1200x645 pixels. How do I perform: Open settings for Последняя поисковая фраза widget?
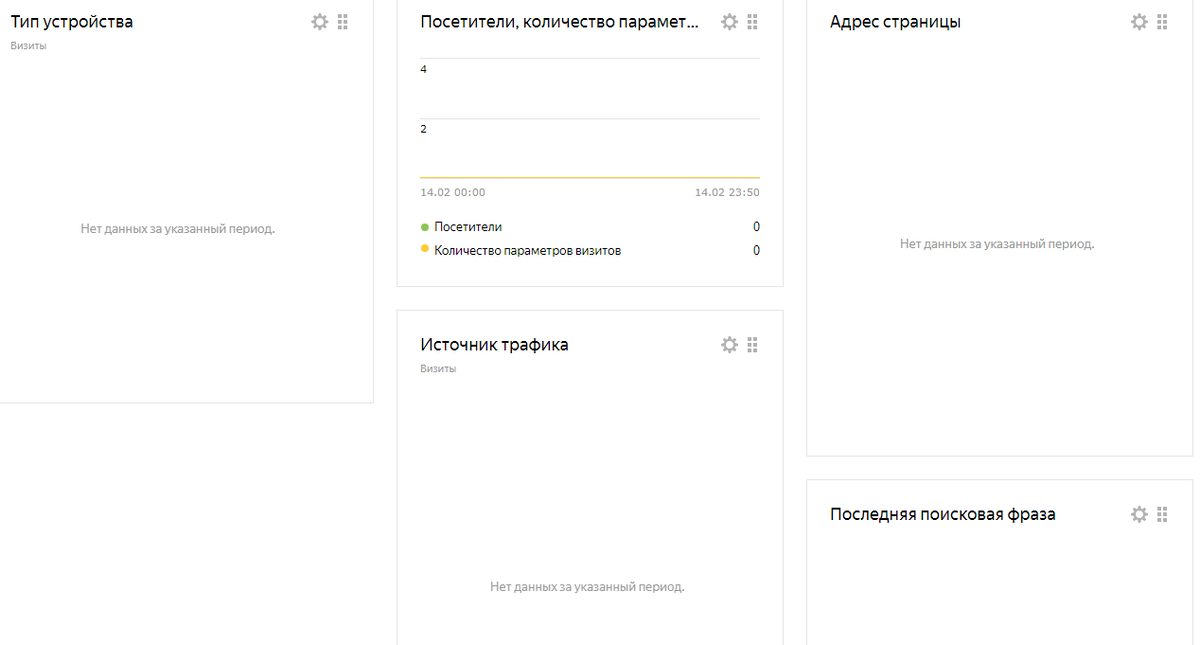click(x=1139, y=514)
